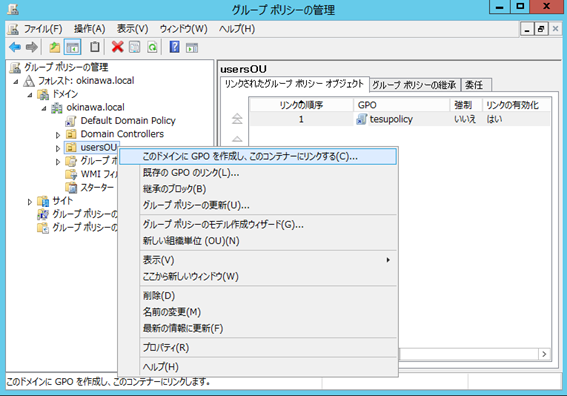Viewport: 567px width, 396px height.
Task: Click the スターター GPO folder icon
Action: coord(71,188)
